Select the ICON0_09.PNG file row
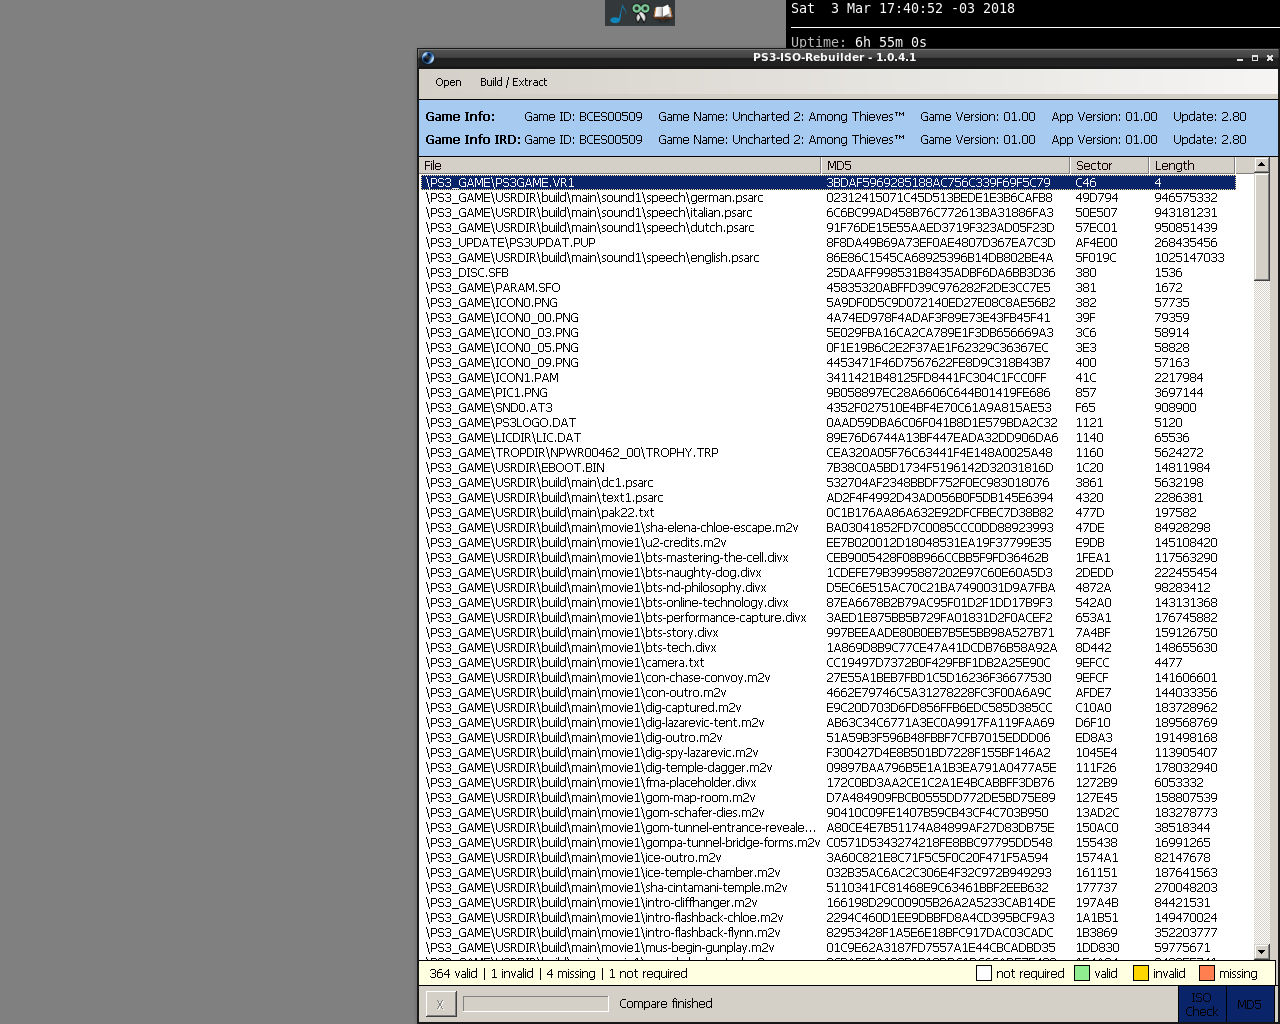Viewport: 1280px width, 1024px height. pos(828,362)
